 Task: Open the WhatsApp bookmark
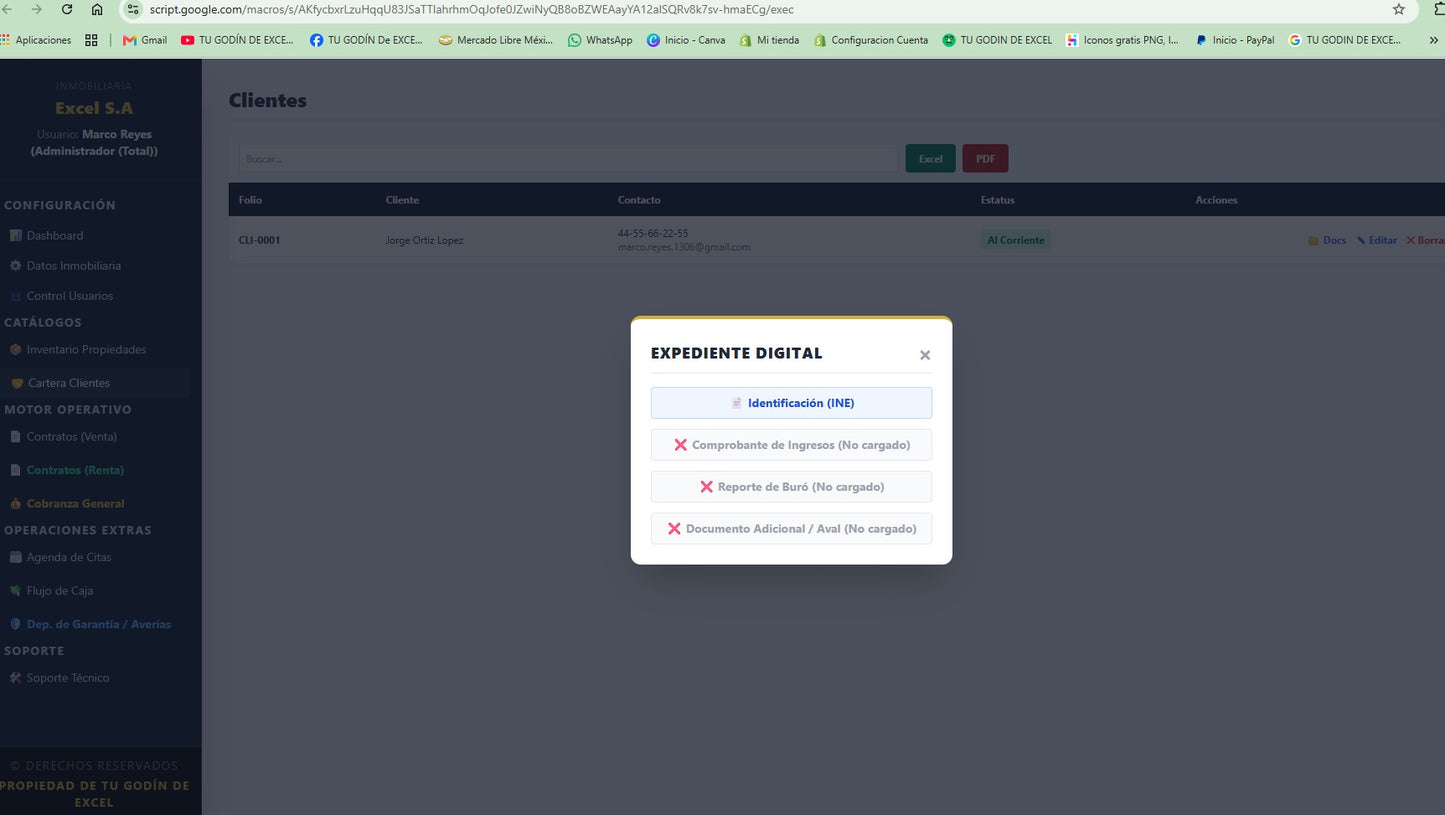pos(600,40)
